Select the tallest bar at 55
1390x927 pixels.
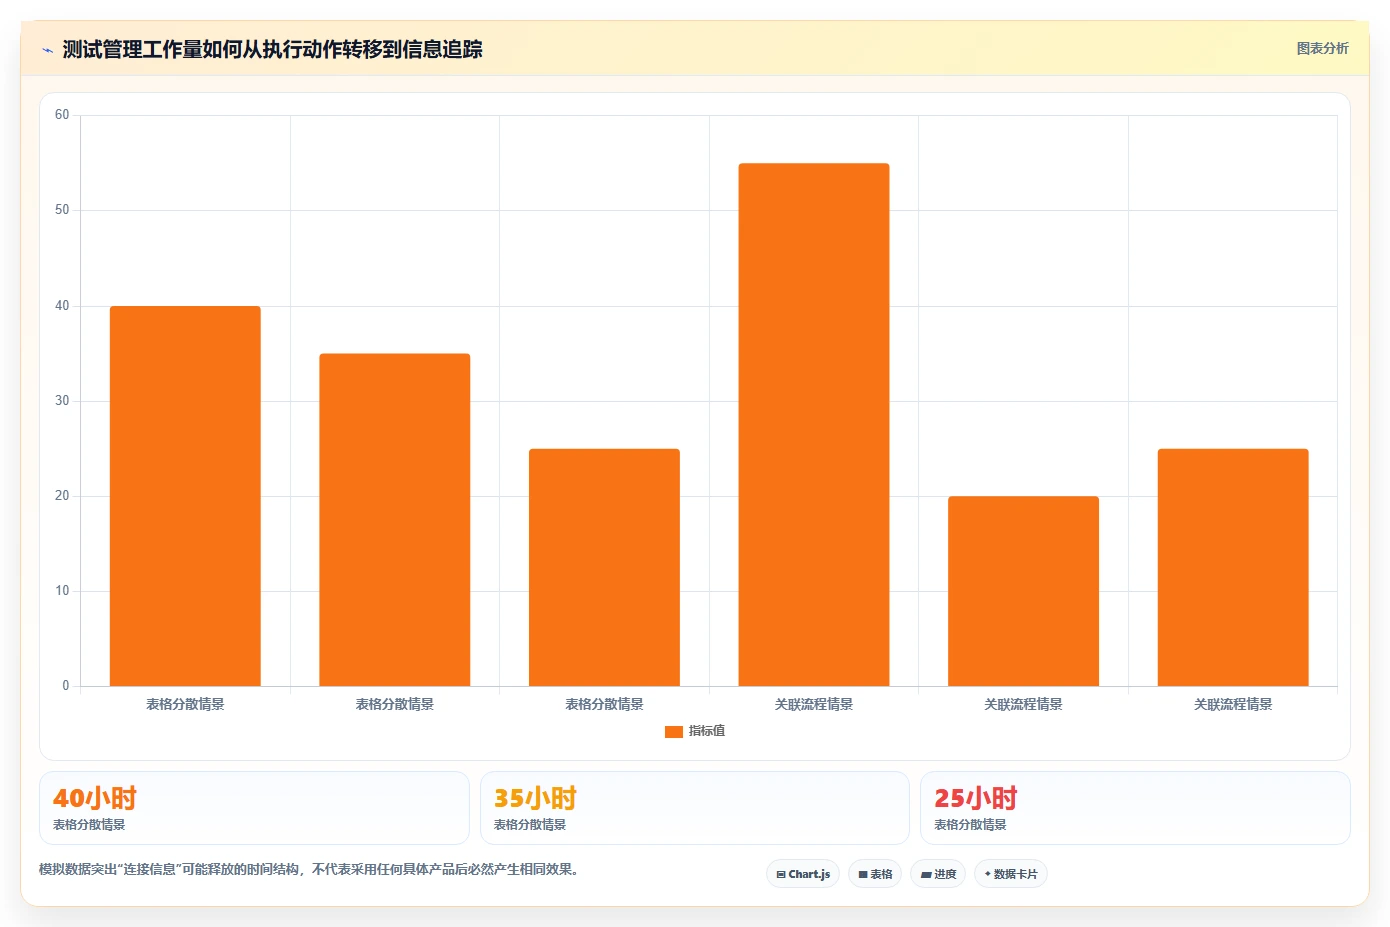click(814, 425)
